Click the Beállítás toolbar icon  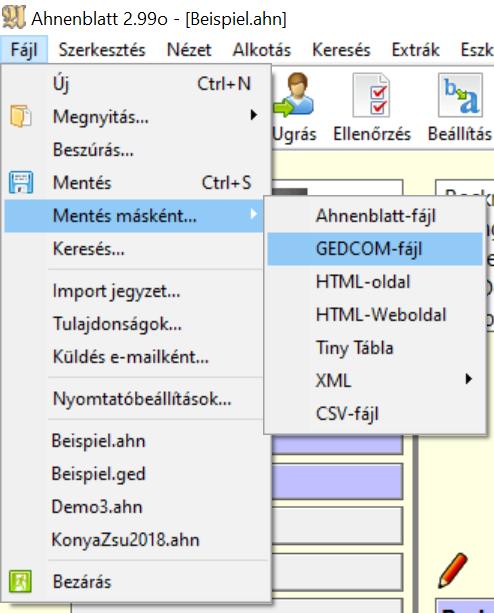tap(460, 95)
